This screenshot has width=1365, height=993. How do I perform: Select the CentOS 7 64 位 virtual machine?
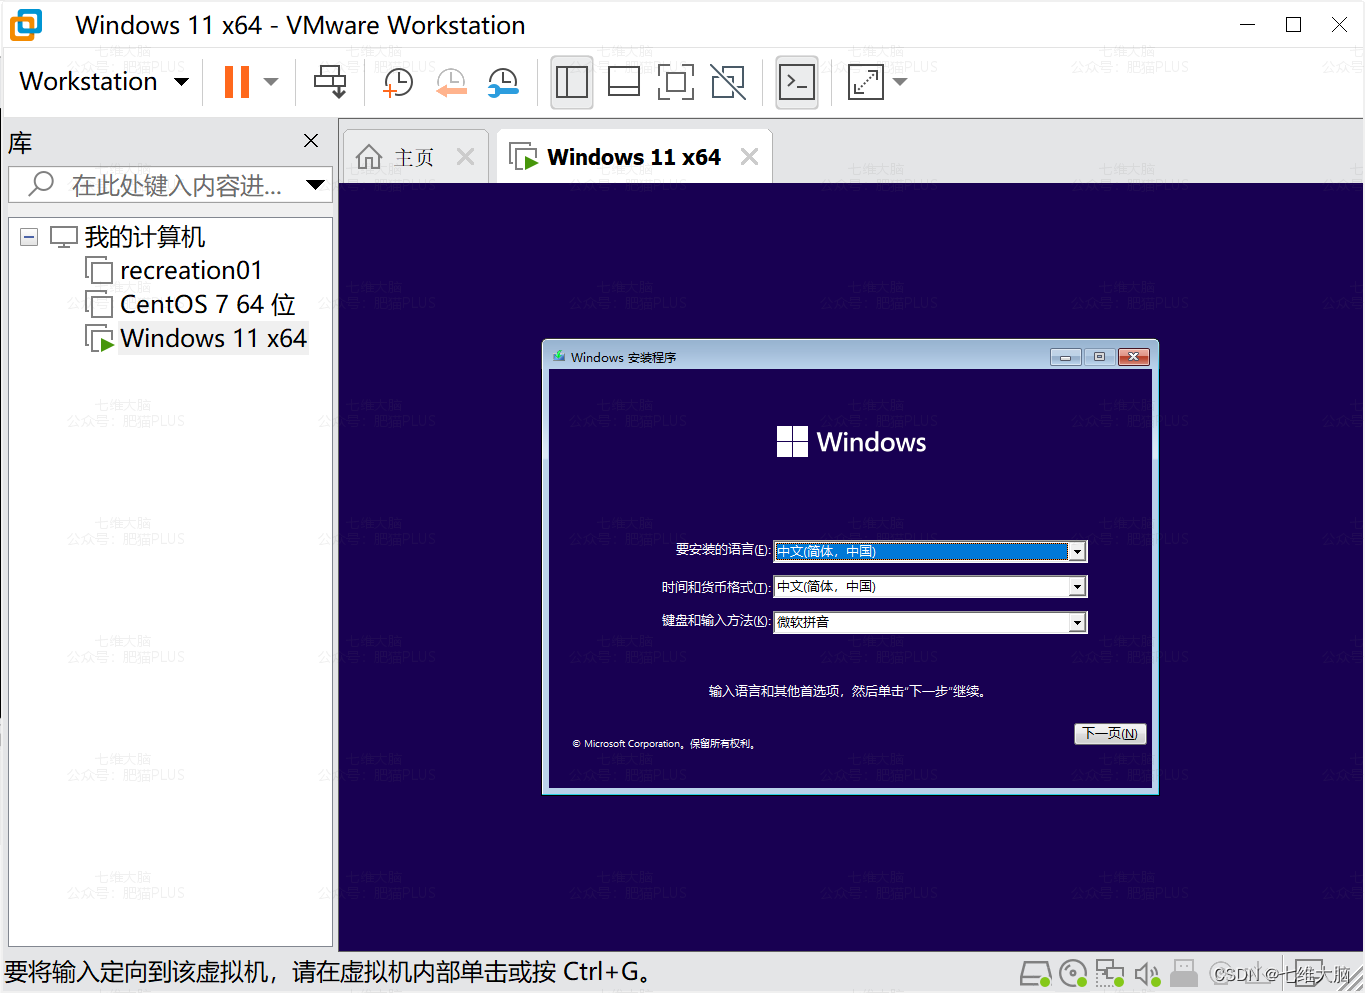tap(207, 304)
